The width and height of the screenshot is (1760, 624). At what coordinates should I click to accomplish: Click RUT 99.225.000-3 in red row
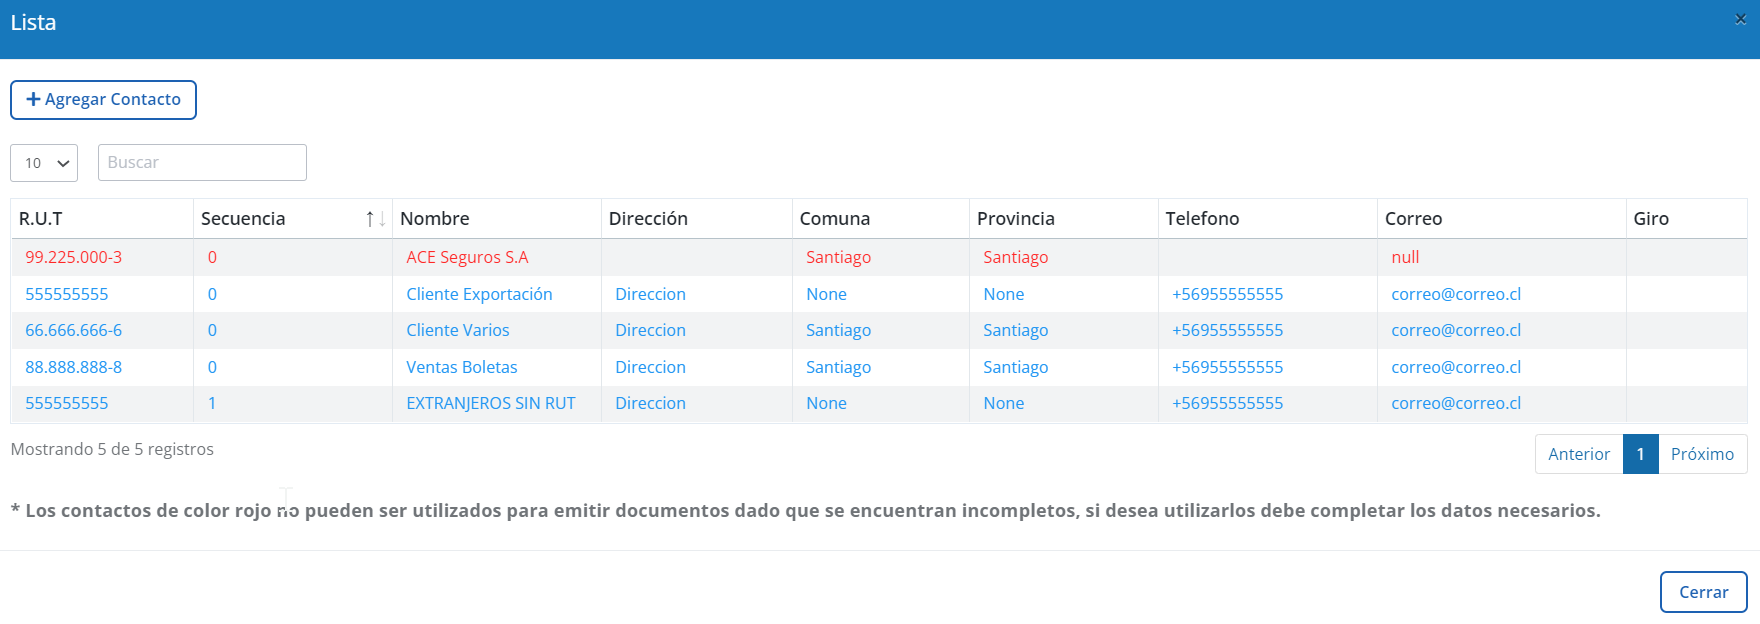pyautogui.click(x=73, y=258)
